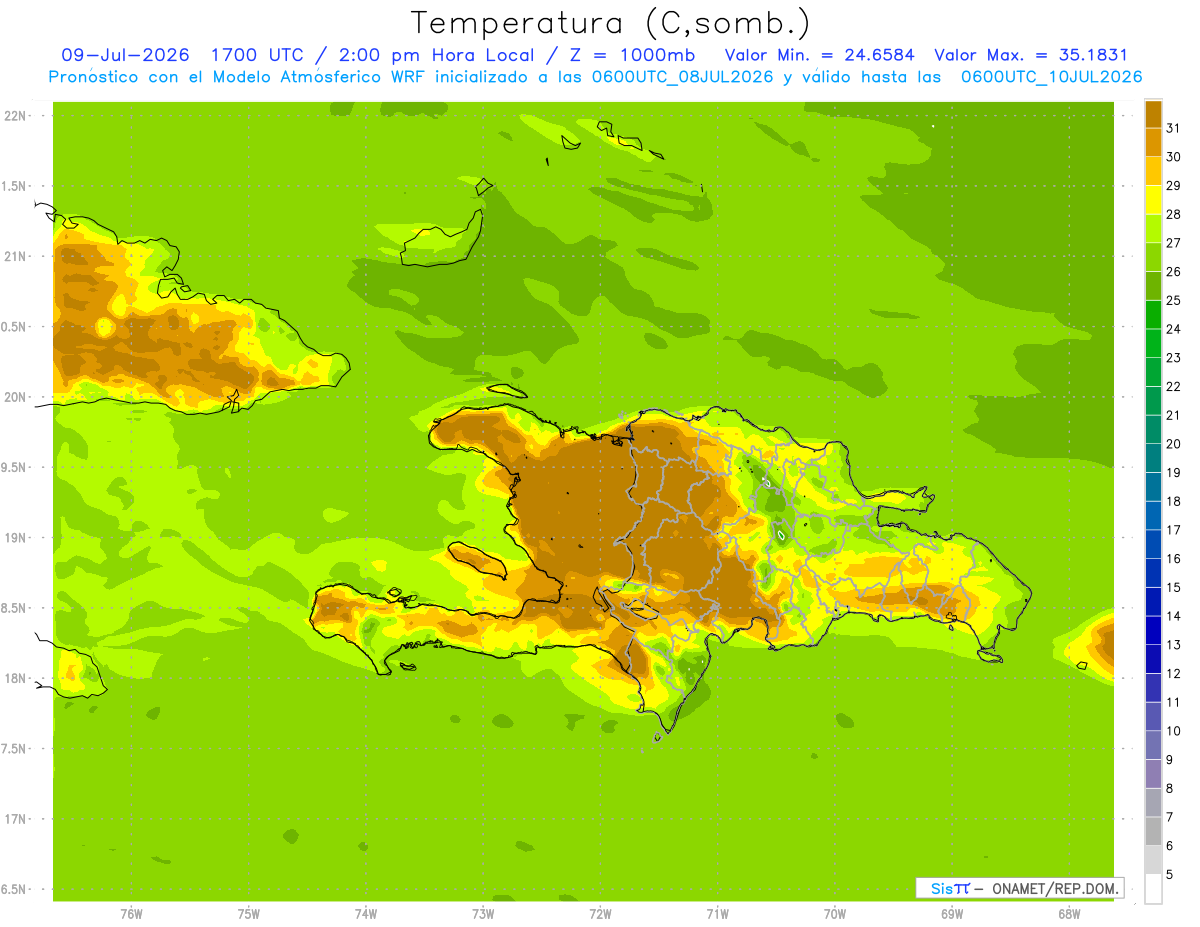Image resolution: width=1200 pixels, height=927 pixels.
Task: Click legend value "22"
Action: (x=1173, y=387)
